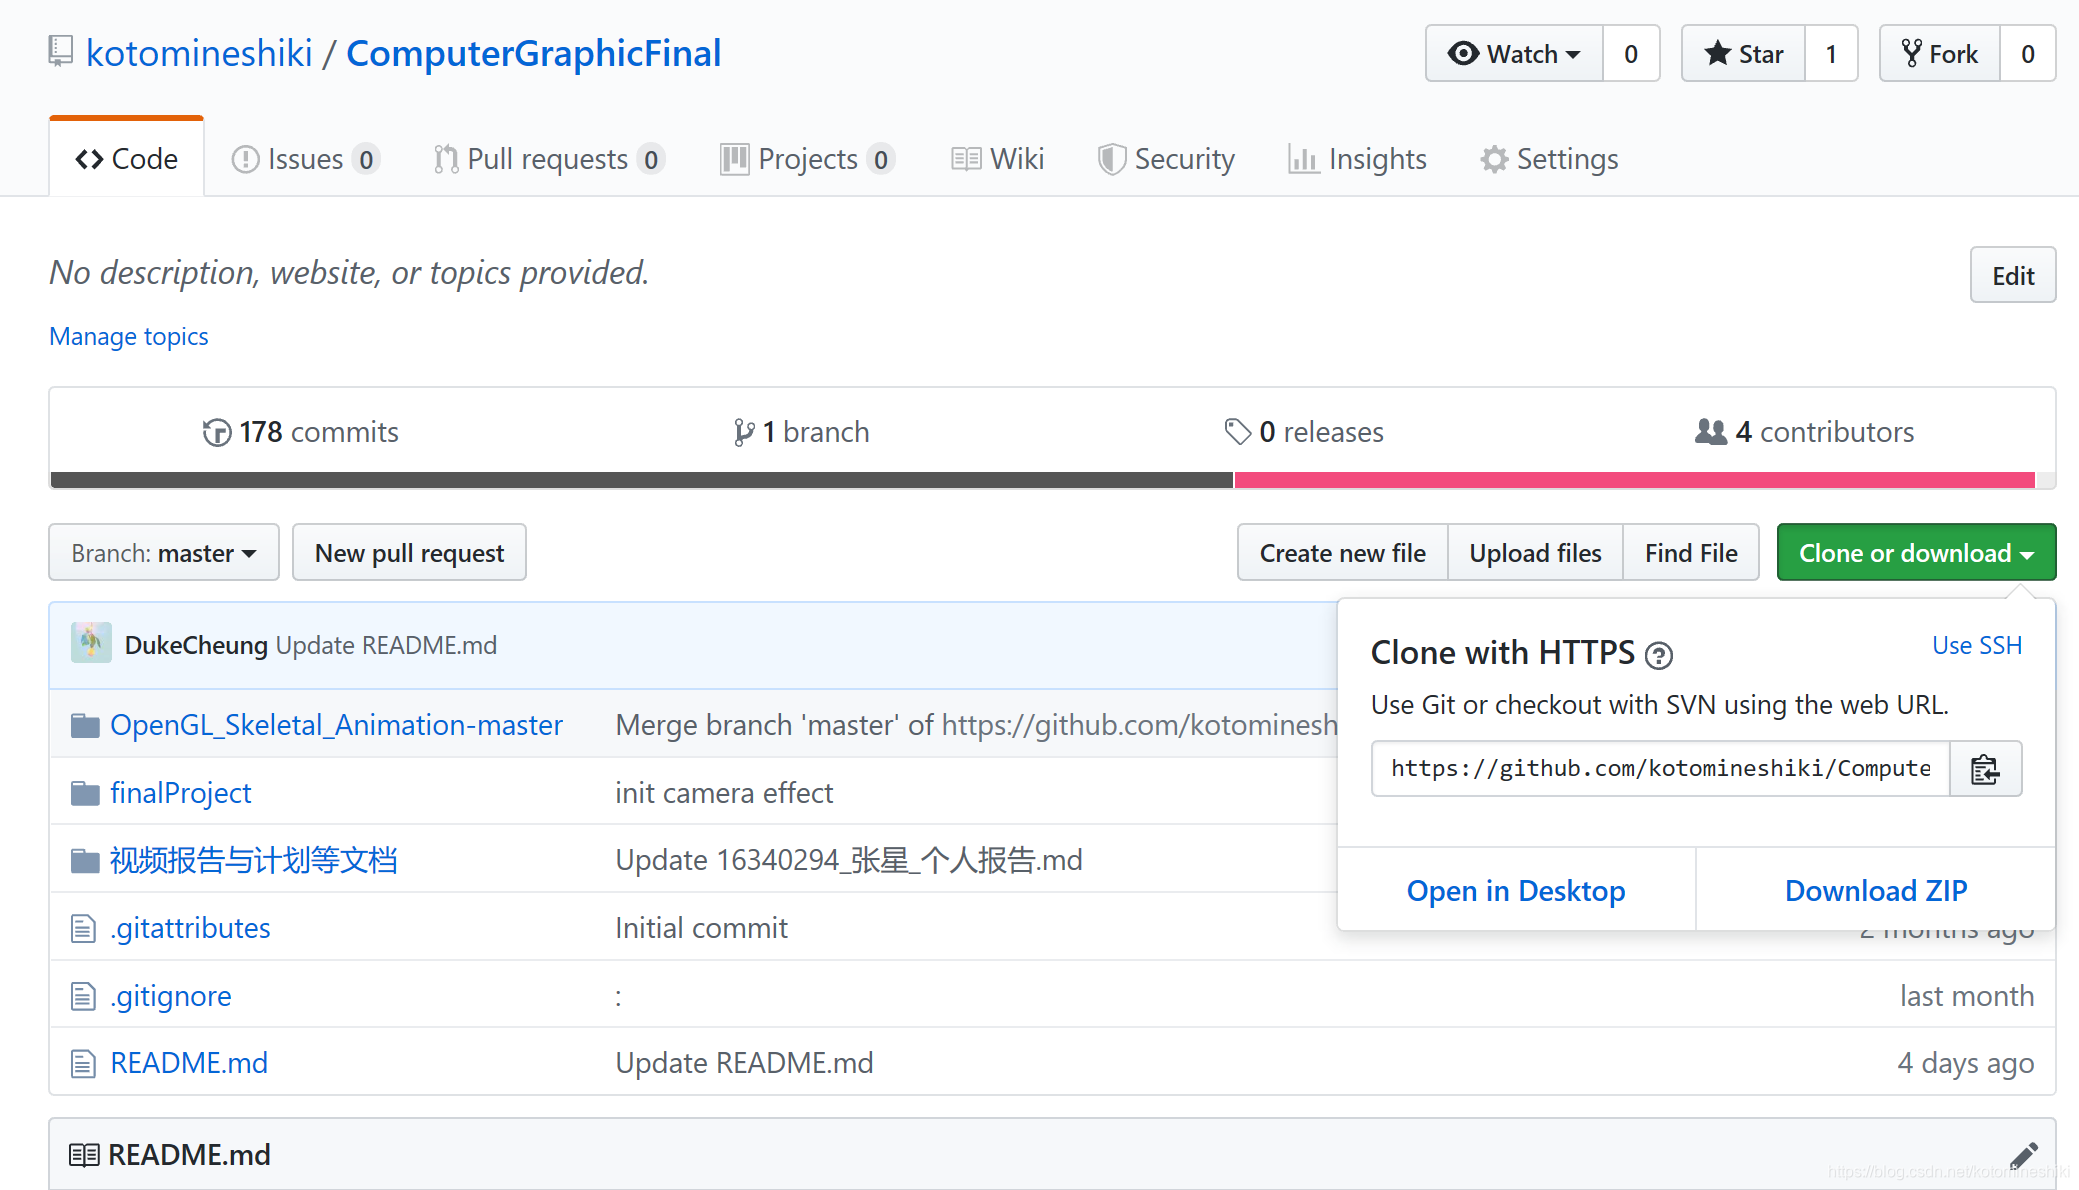Open the Watch dropdown
Image resolution: width=2079 pixels, height=1190 pixels.
click(x=1514, y=53)
